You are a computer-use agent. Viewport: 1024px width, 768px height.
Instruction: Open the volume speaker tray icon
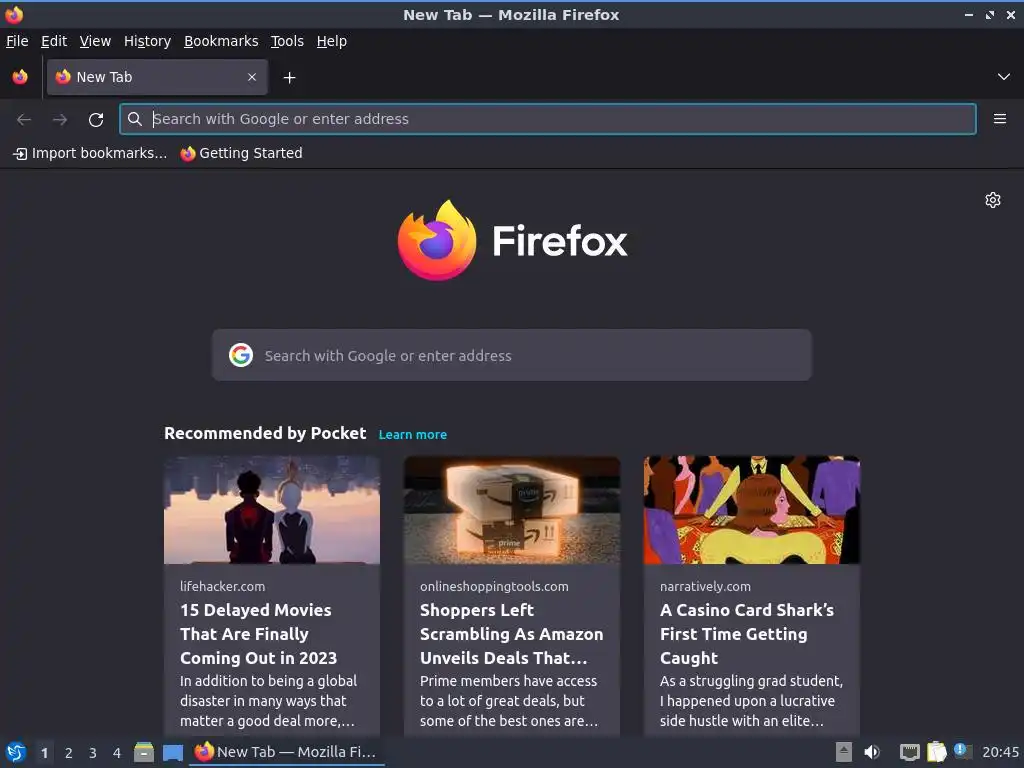point(872,752)
